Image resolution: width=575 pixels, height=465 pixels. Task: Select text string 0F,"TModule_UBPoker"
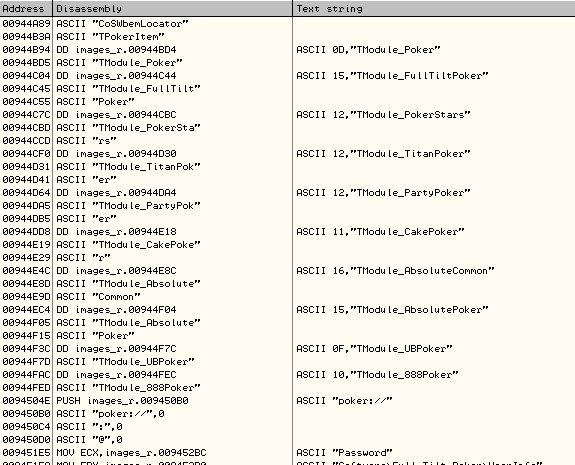374,349
